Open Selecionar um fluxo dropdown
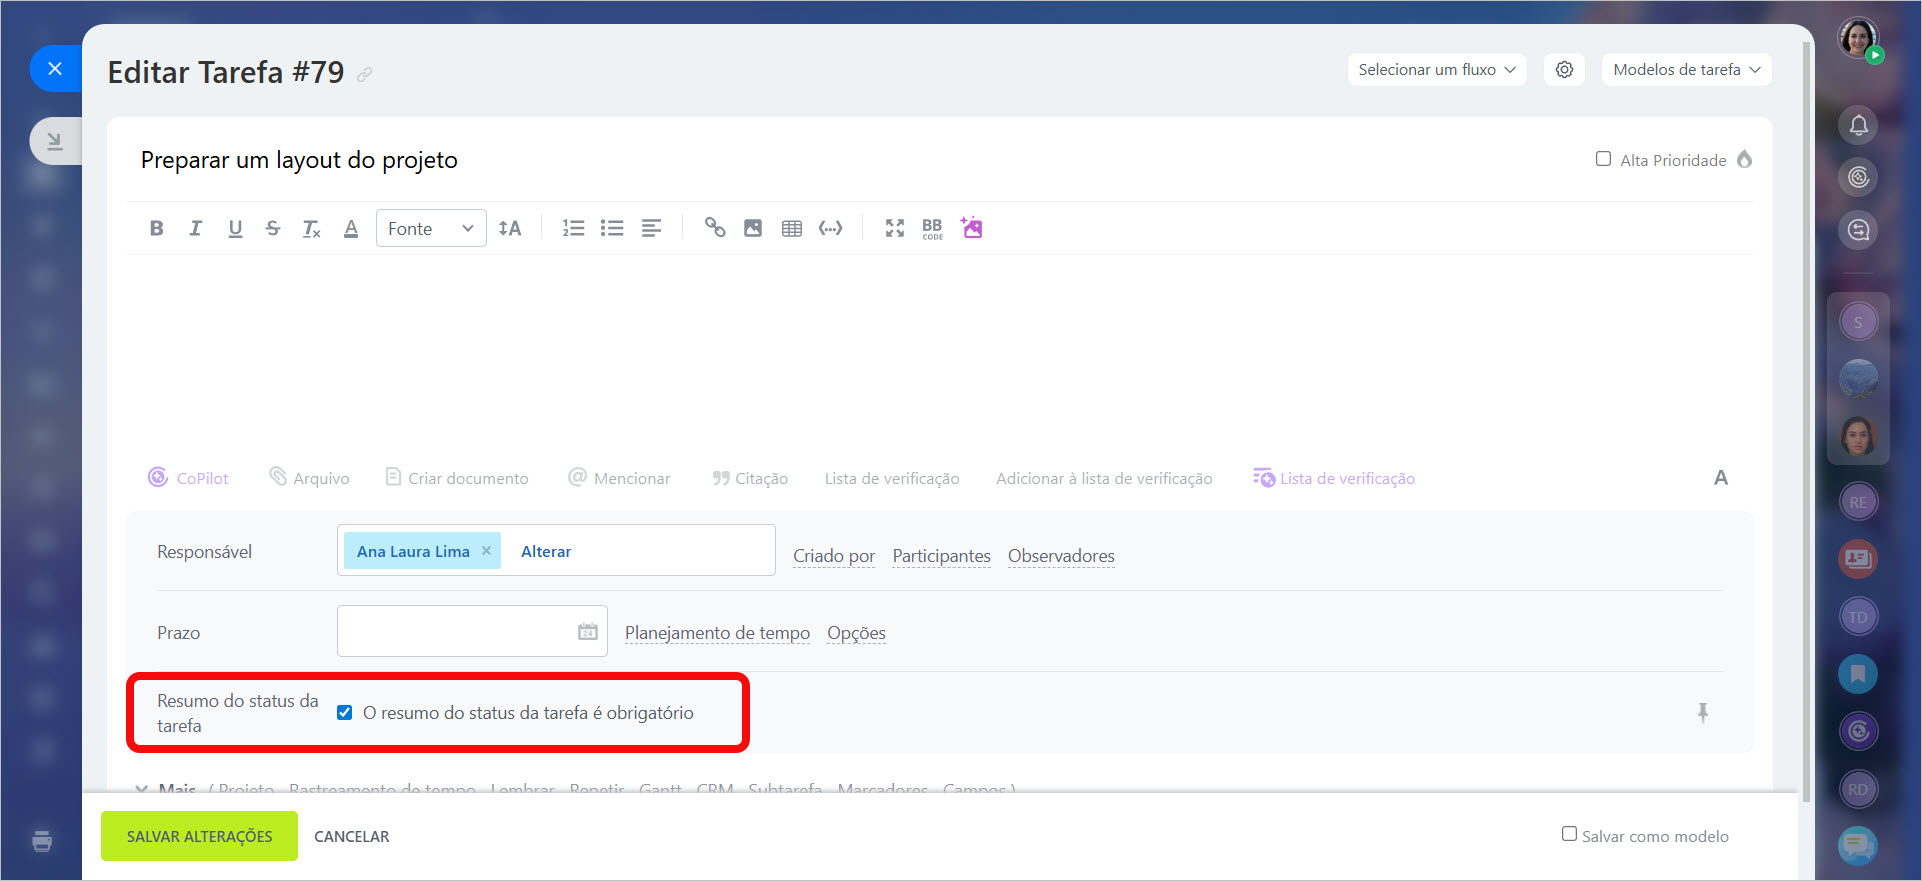This screenshot has height=881, width=1922. 1437,69
